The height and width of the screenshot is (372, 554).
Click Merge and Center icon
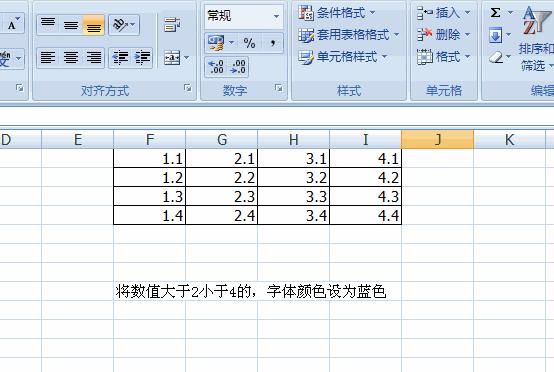[172, 58]
